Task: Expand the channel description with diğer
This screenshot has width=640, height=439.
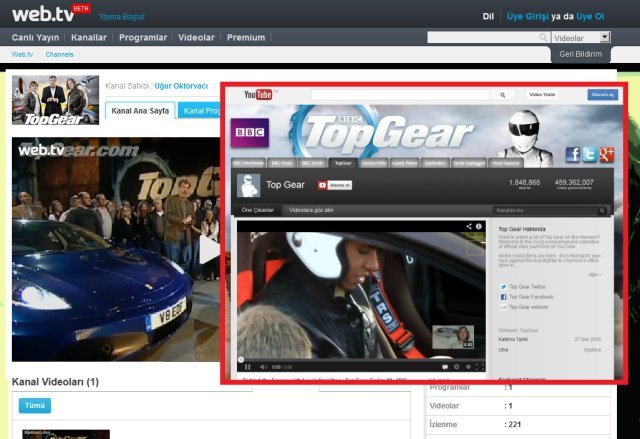Action: click(595, 275)
